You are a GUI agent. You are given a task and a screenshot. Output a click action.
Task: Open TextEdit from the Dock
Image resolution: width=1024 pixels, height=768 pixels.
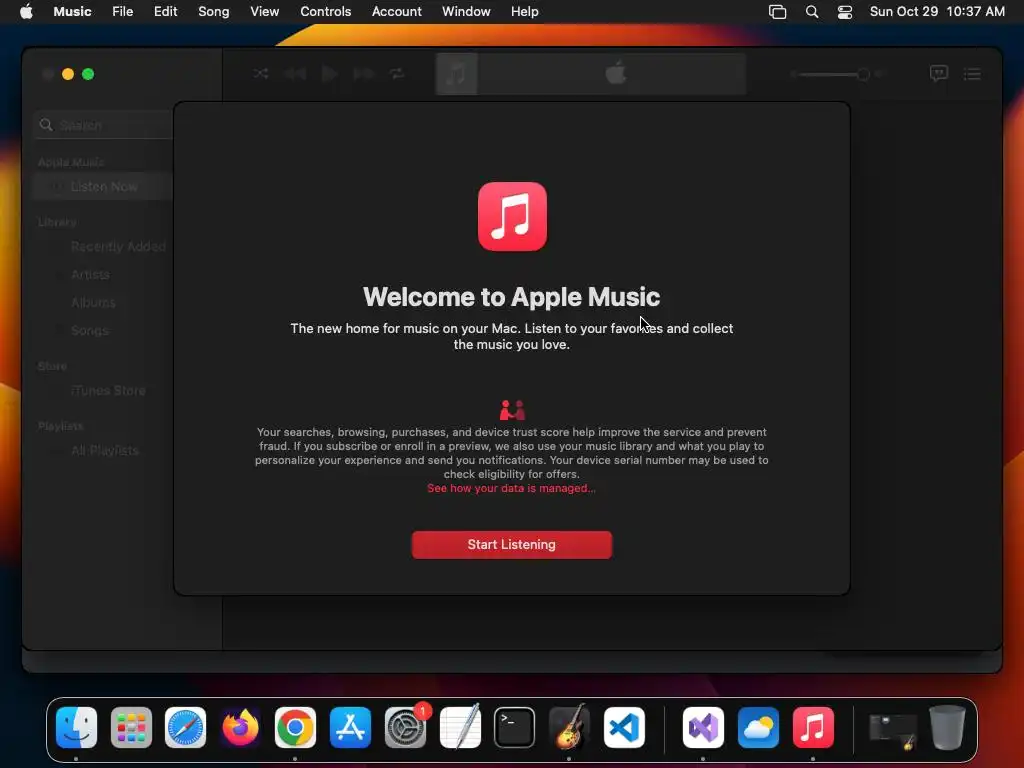(x=460, y=727)
